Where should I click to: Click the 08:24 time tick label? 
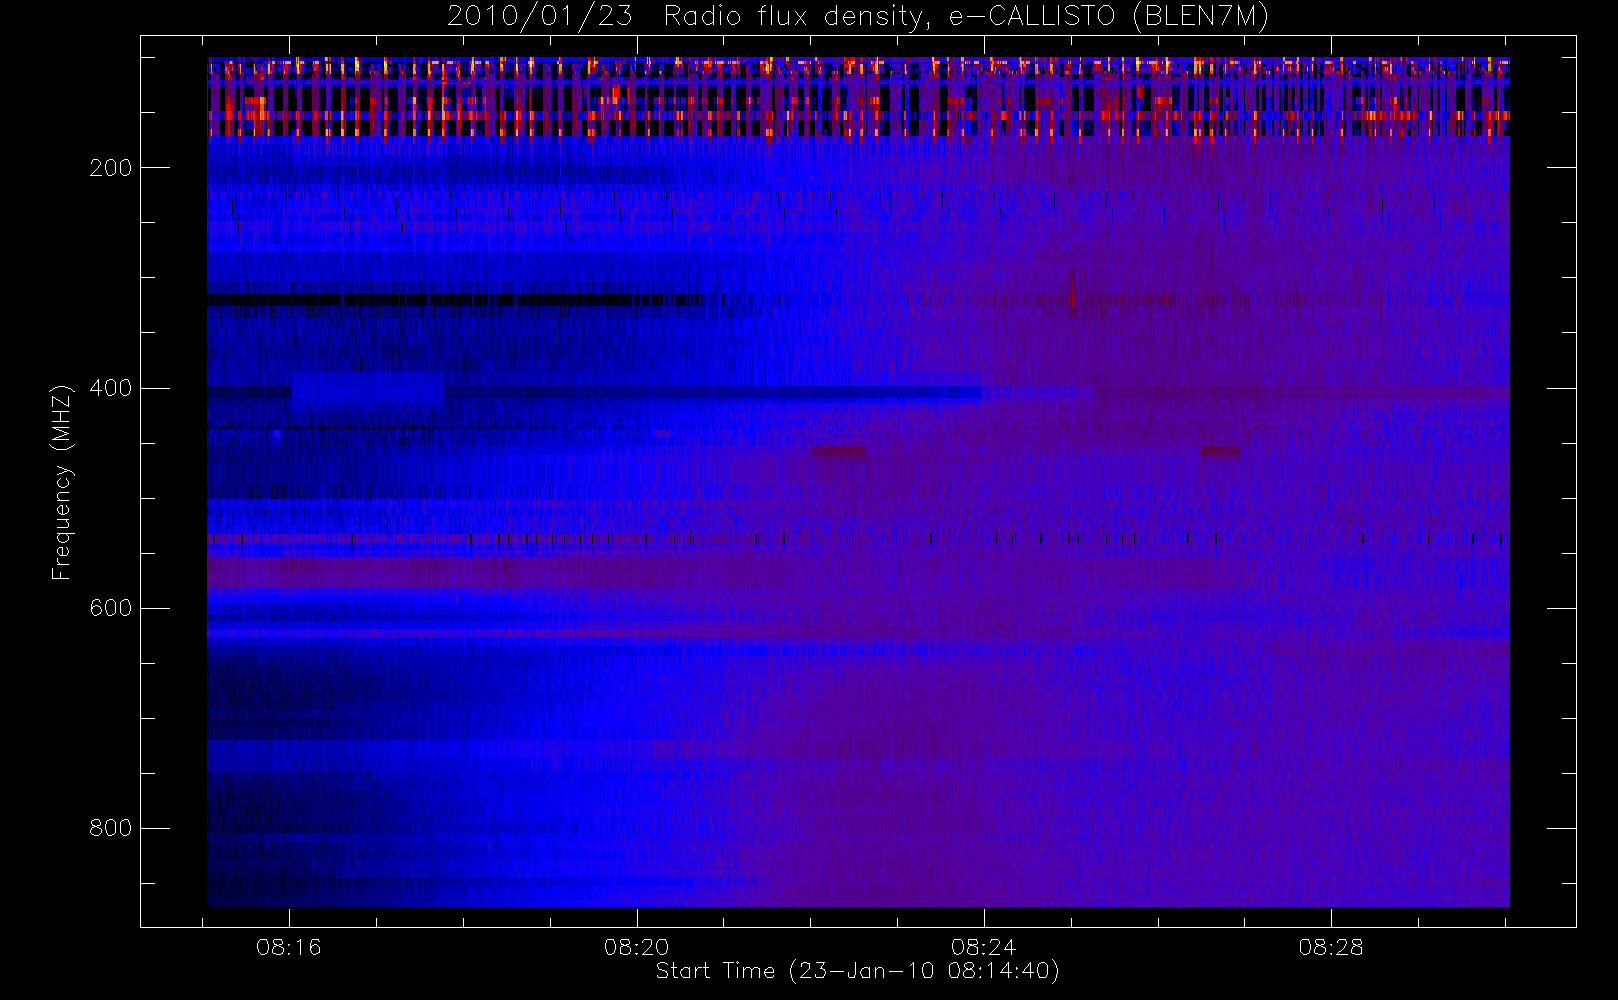984,947
